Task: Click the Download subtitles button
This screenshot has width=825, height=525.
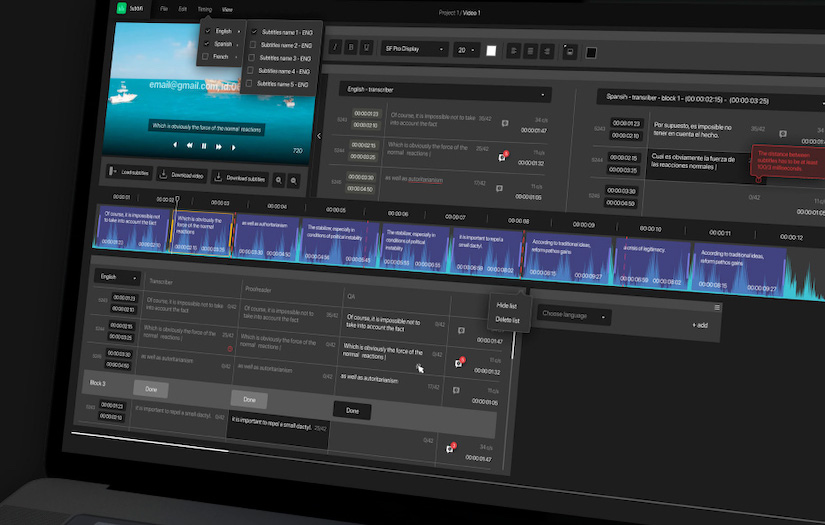Action: tap(240, 178)
